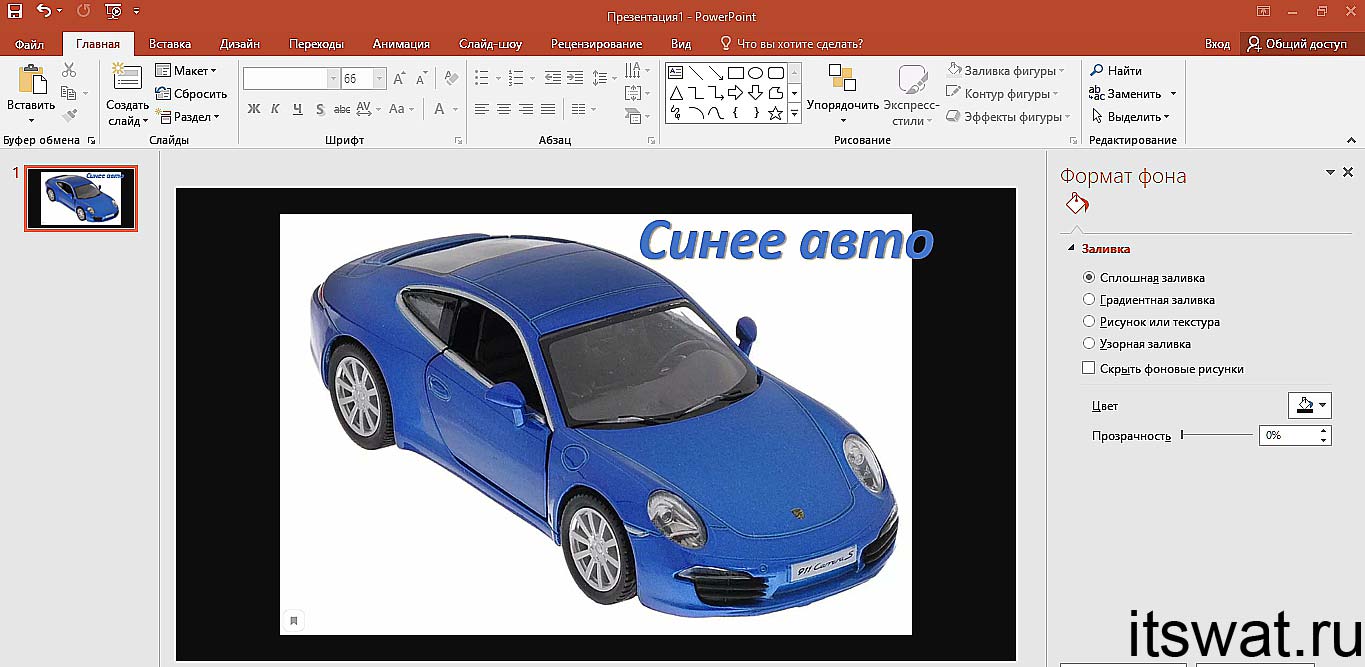Open the Цвет fill color picker

tap(1309, 405)
